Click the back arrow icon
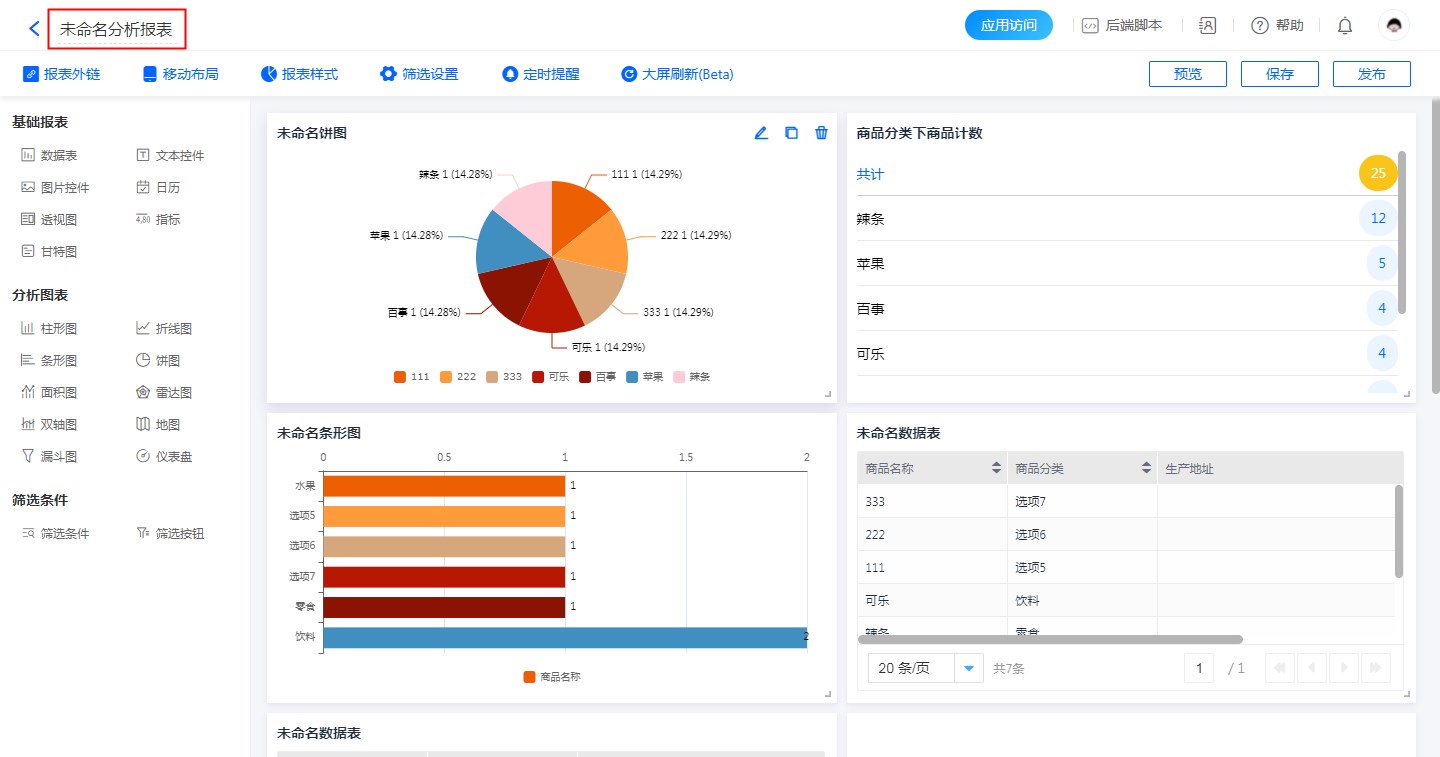 pyautogui.click(x=34, y=29)
